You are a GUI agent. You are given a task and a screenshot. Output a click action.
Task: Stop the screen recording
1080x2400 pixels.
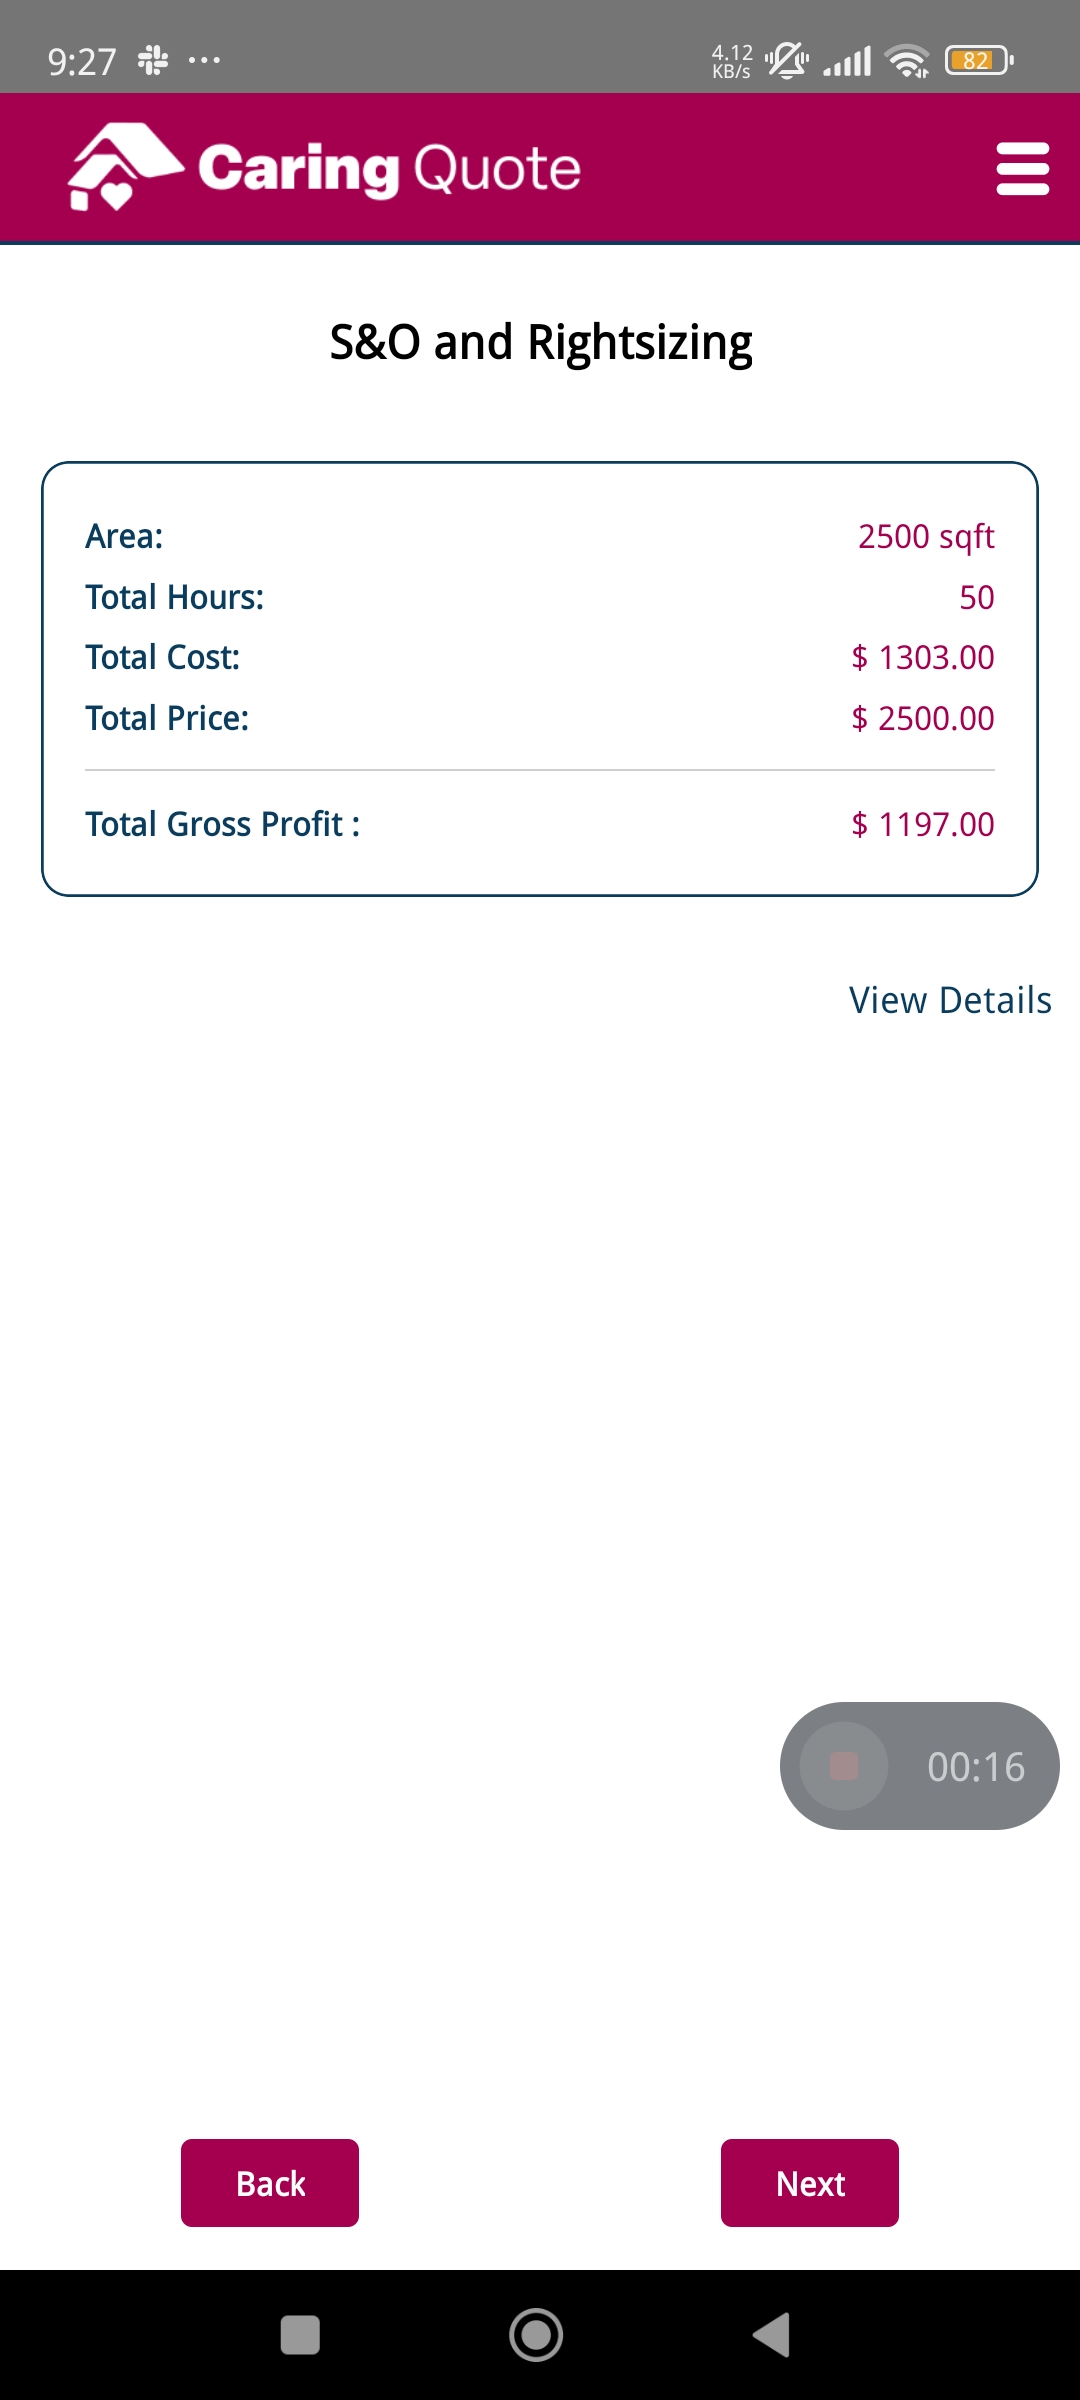point(844,1766)
